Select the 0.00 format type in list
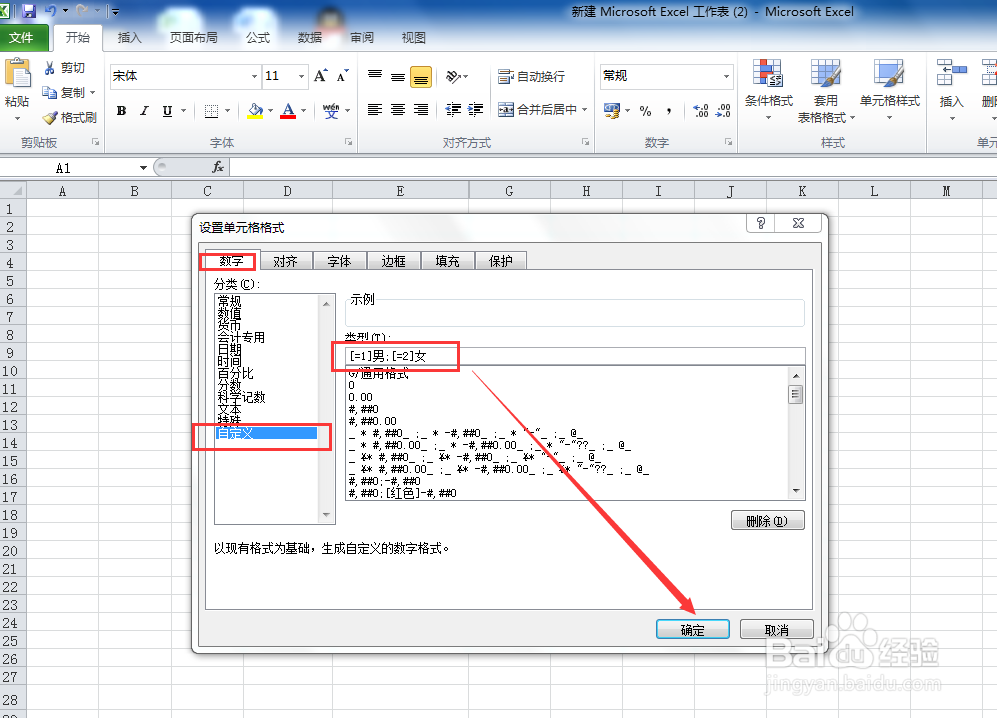Screen dimensions: 997x718 tap(361, 397)
